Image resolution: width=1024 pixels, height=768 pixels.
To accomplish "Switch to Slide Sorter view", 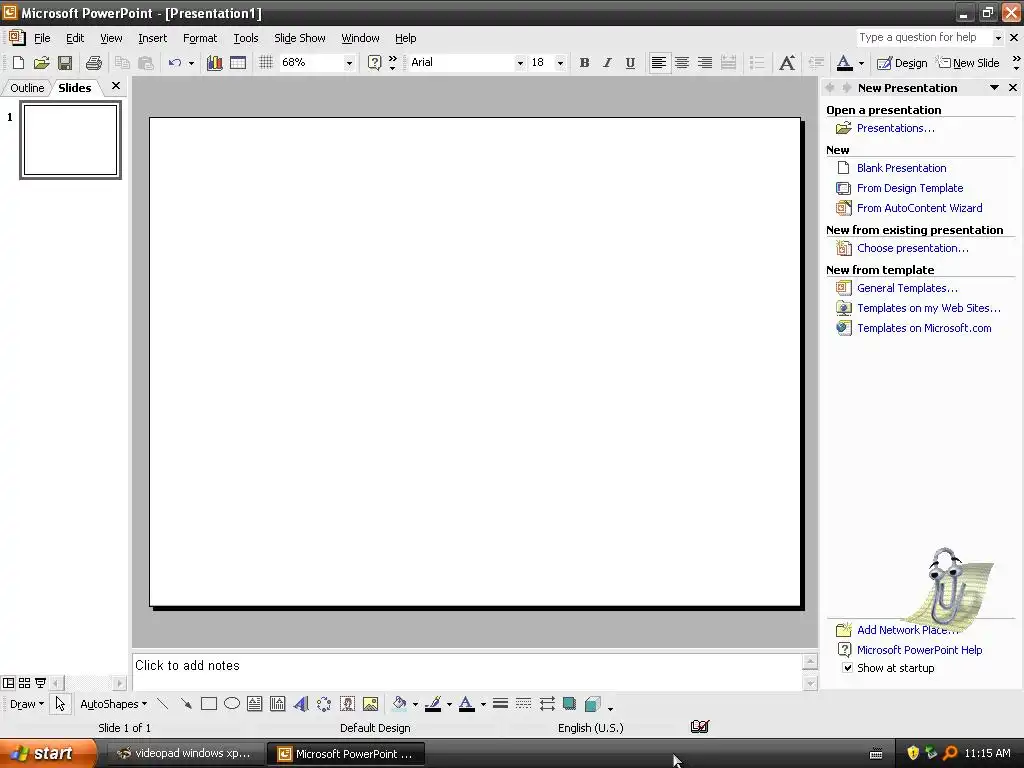I will point(24,683).
